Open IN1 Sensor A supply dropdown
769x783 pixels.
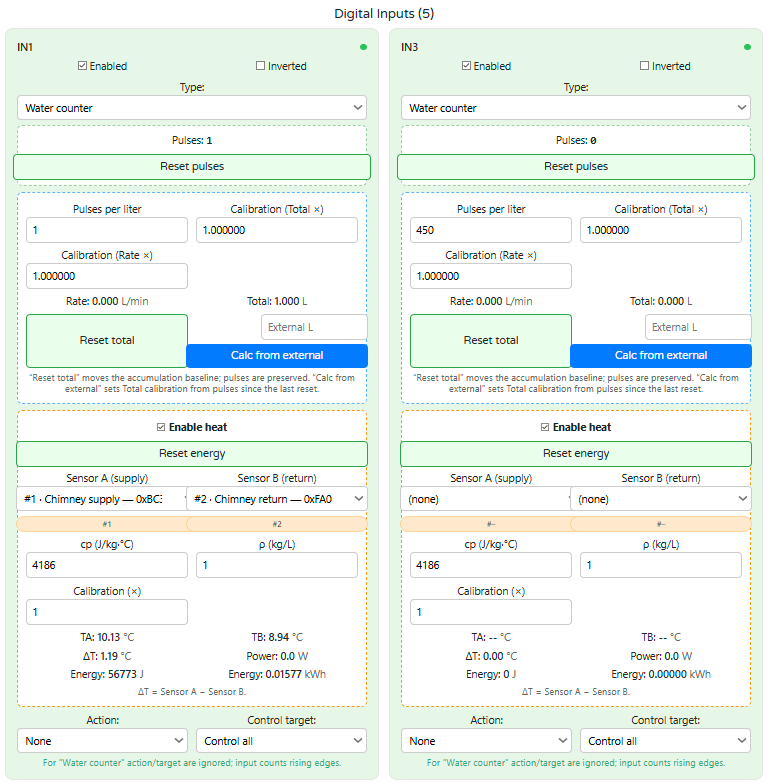click(102, 499)
